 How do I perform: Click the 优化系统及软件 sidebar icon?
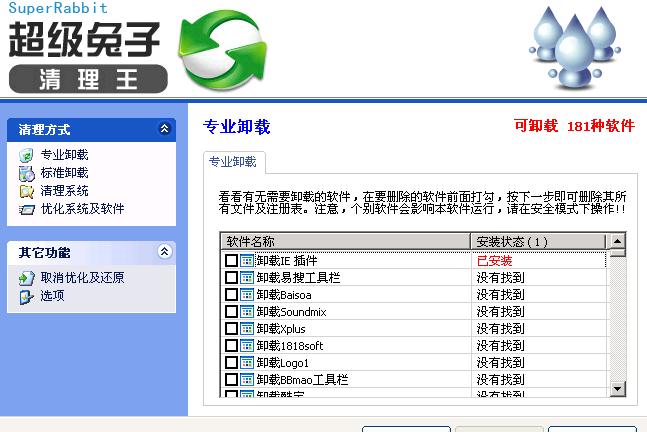point(26,210)
